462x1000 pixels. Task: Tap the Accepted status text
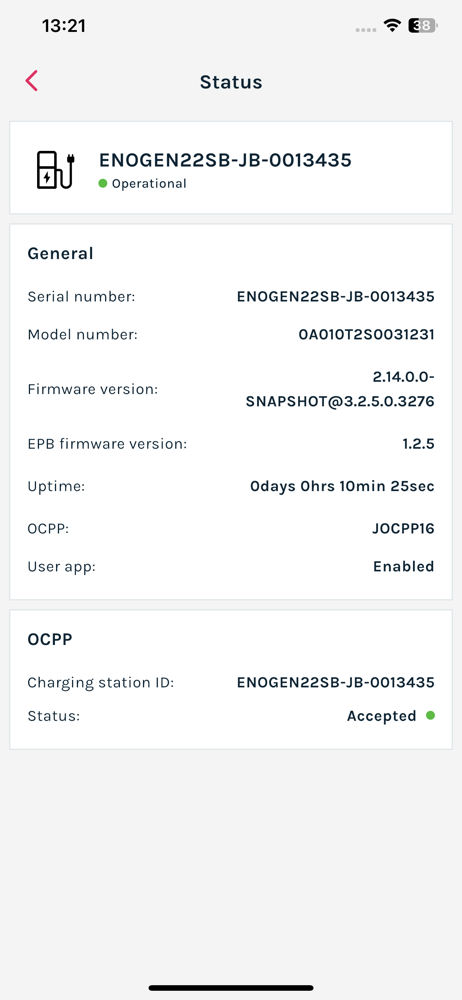coord(382,716)
